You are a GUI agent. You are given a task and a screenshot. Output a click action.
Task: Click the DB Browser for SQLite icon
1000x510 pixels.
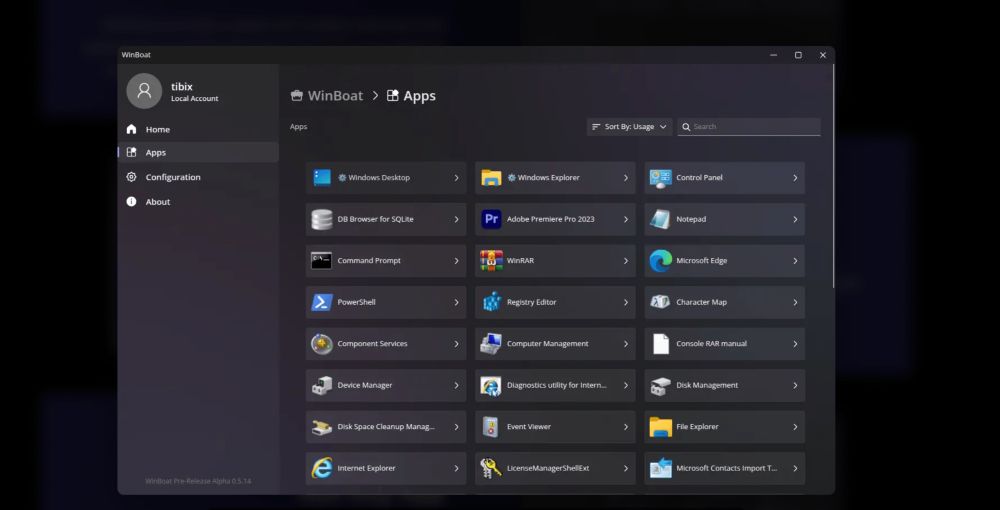[322, 219]
